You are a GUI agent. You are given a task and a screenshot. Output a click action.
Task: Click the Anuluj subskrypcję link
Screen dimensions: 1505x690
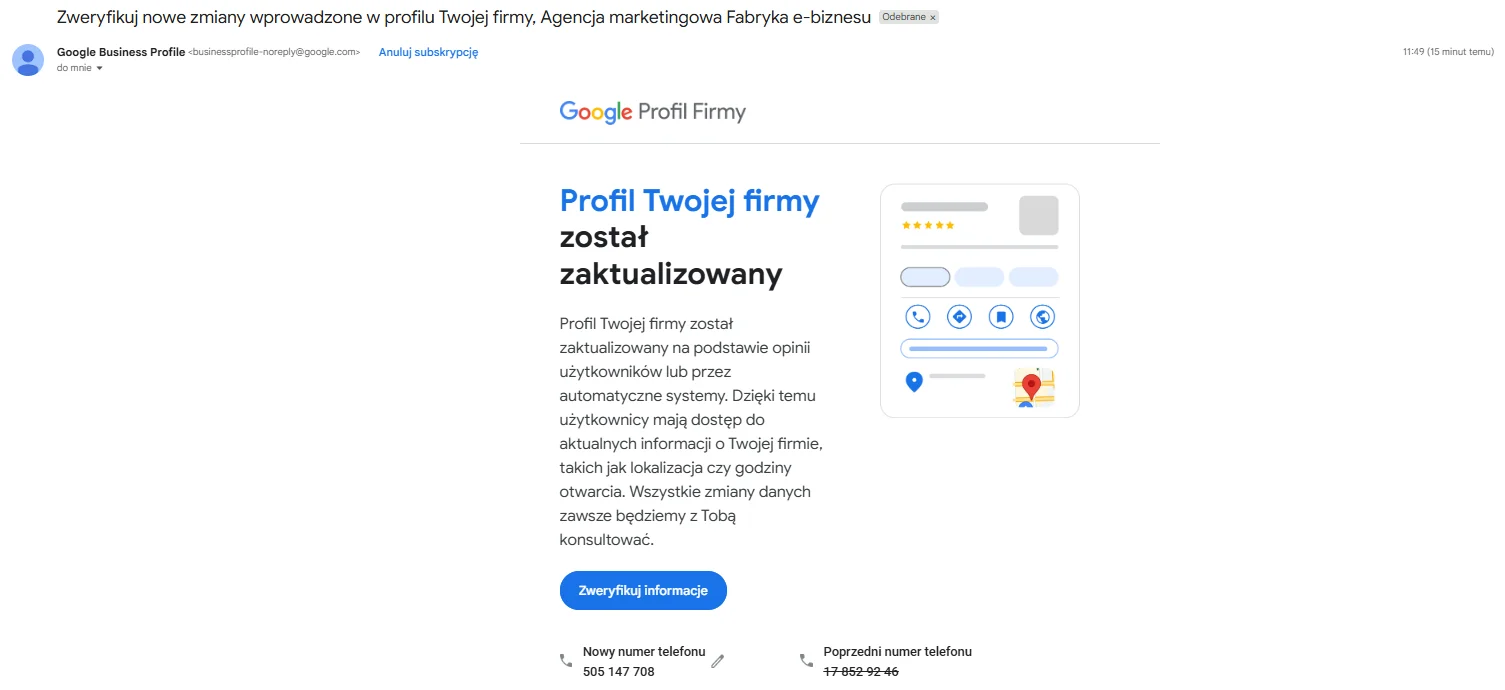coord(428,52)
